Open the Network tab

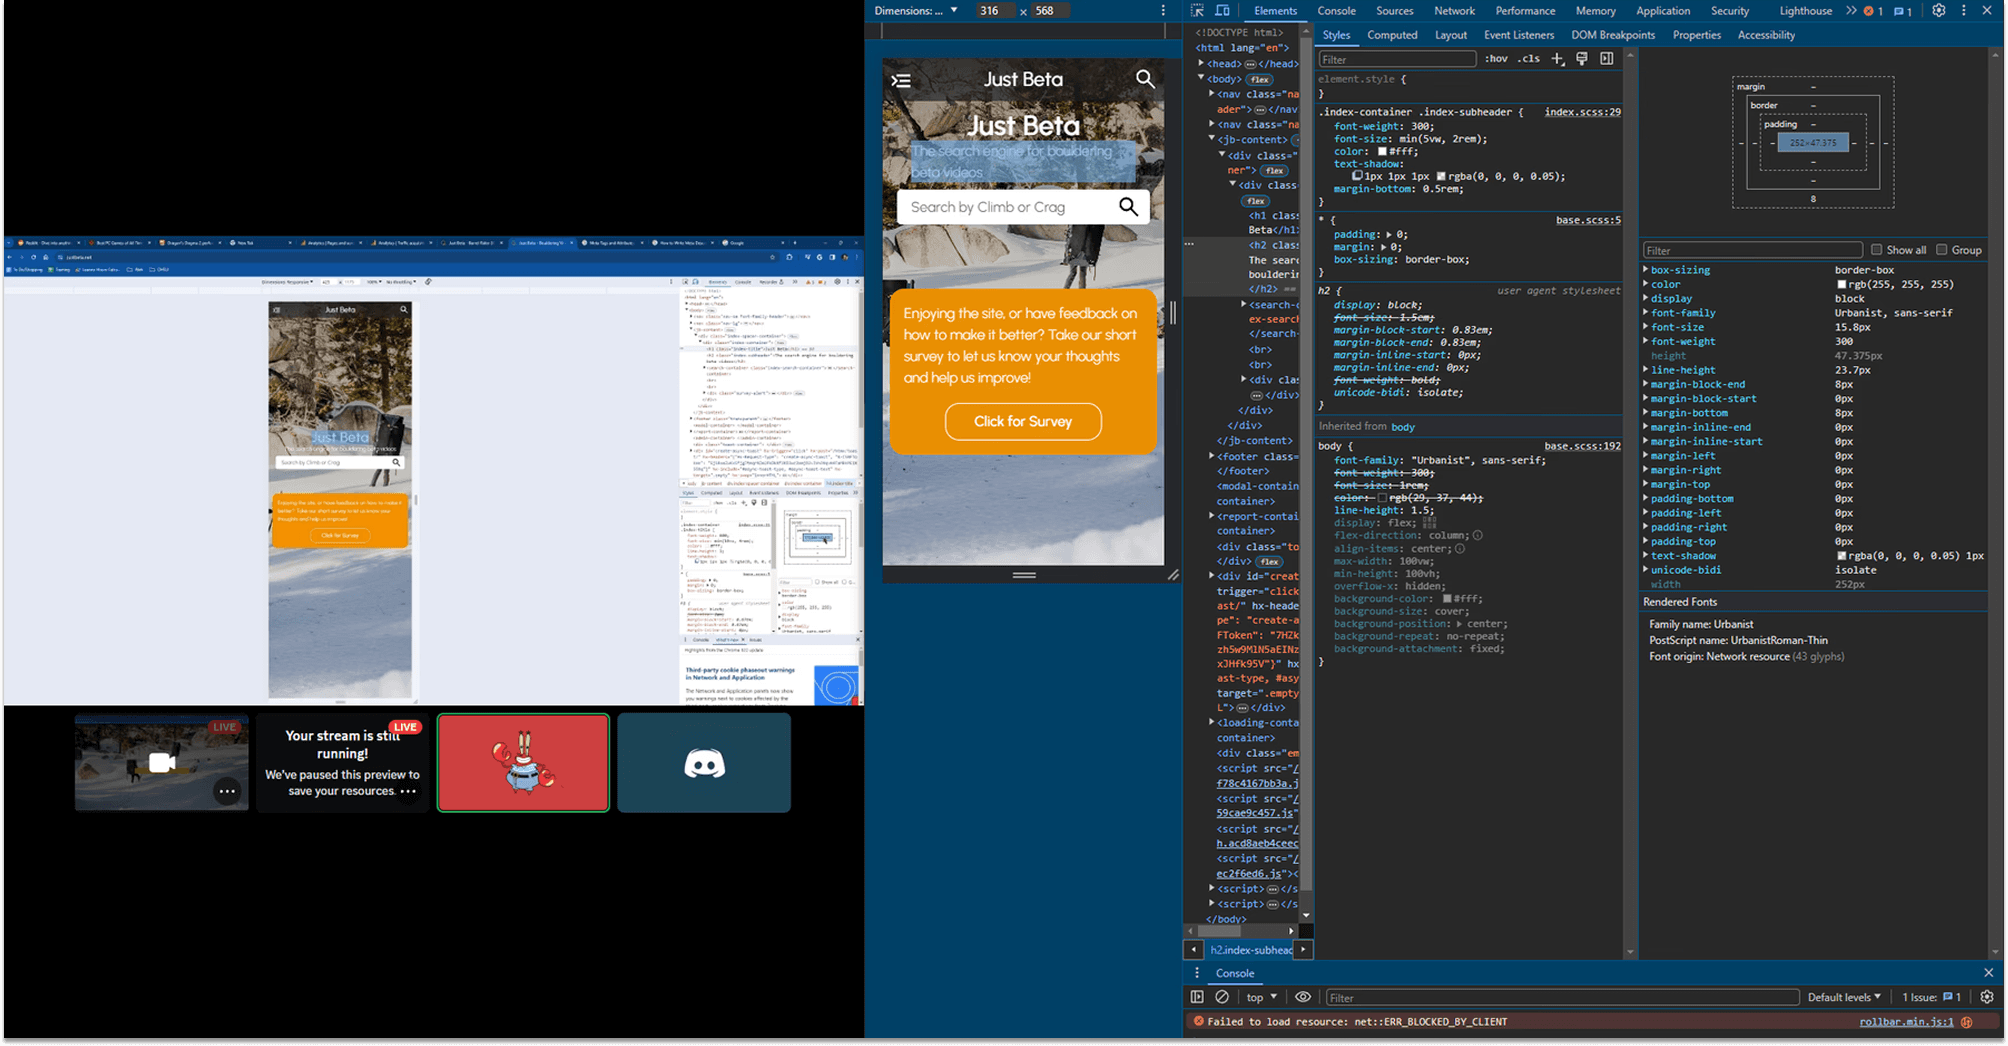coord(1454,11)
